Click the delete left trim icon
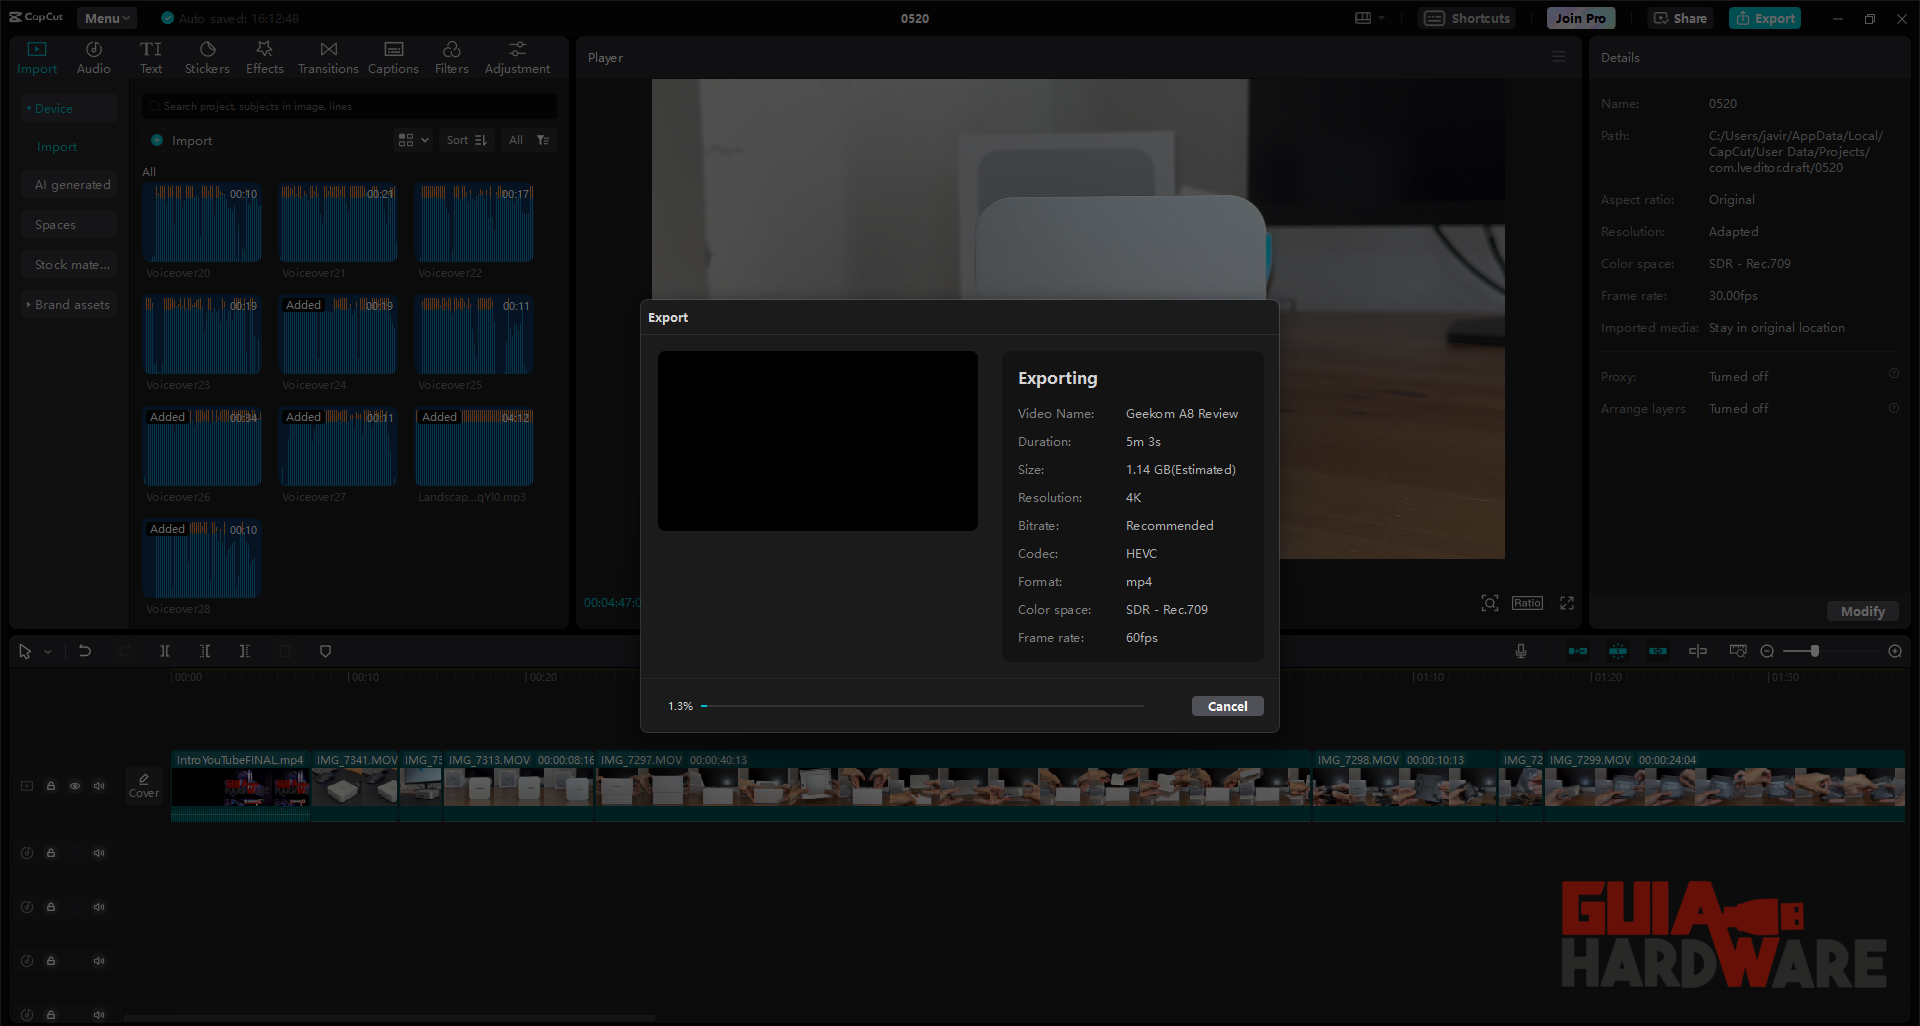Screen dimensions: 1920x1026 205,651
